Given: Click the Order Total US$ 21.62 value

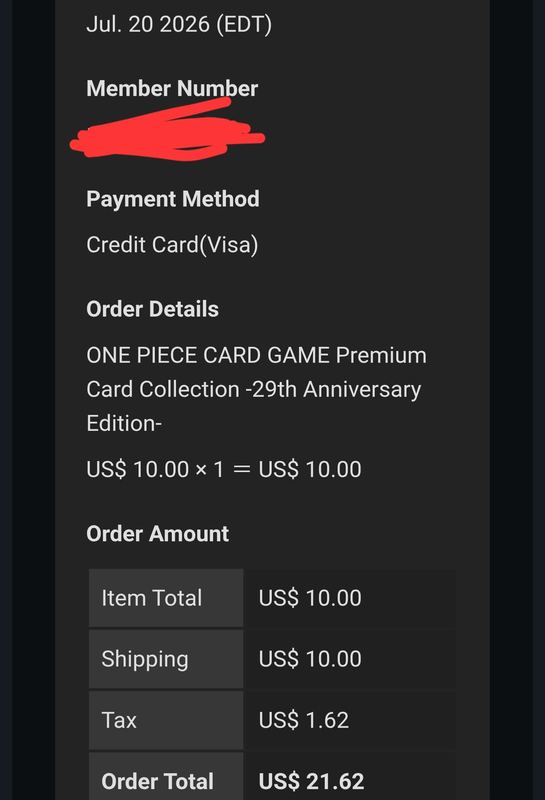Looking at the screenshot, I should pyautogui.click(x=311, y=782).
